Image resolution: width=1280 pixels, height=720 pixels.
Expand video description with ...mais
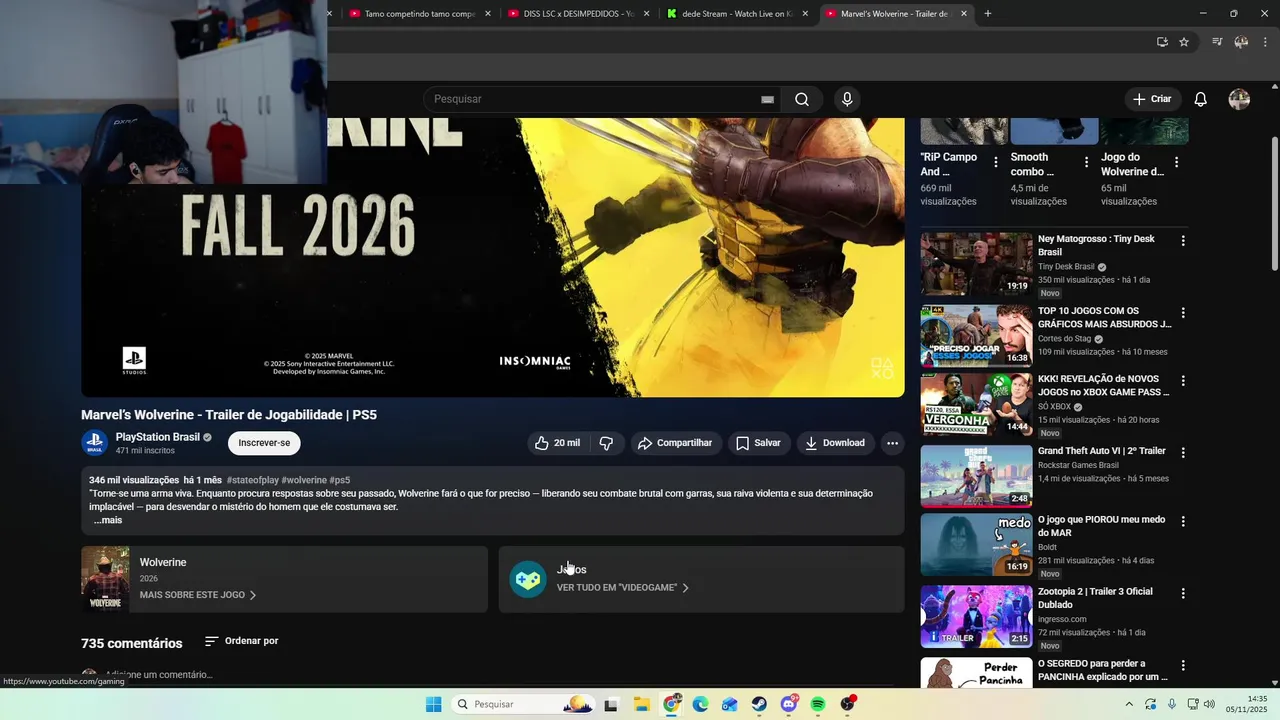[107, 520]
